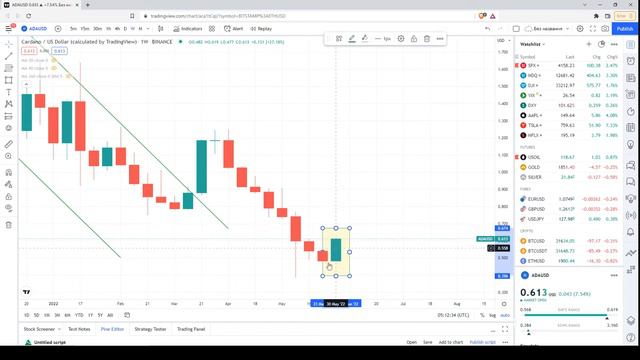Lock the selected drawing
Viewport: 640px width, 360px height.
[x=414, y=38]
